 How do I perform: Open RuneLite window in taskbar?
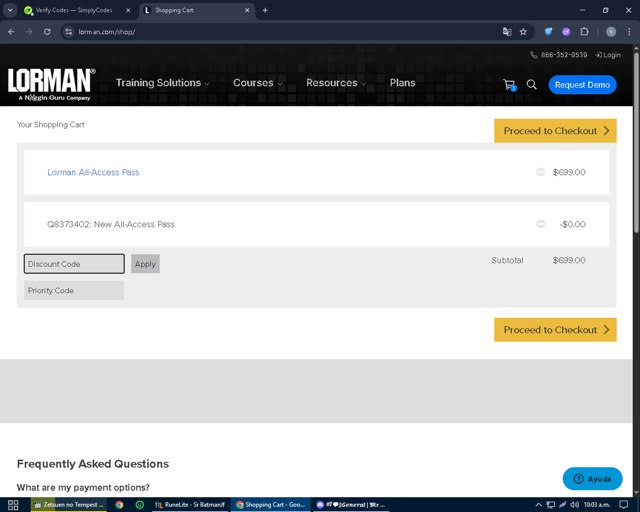pos(190,505)
